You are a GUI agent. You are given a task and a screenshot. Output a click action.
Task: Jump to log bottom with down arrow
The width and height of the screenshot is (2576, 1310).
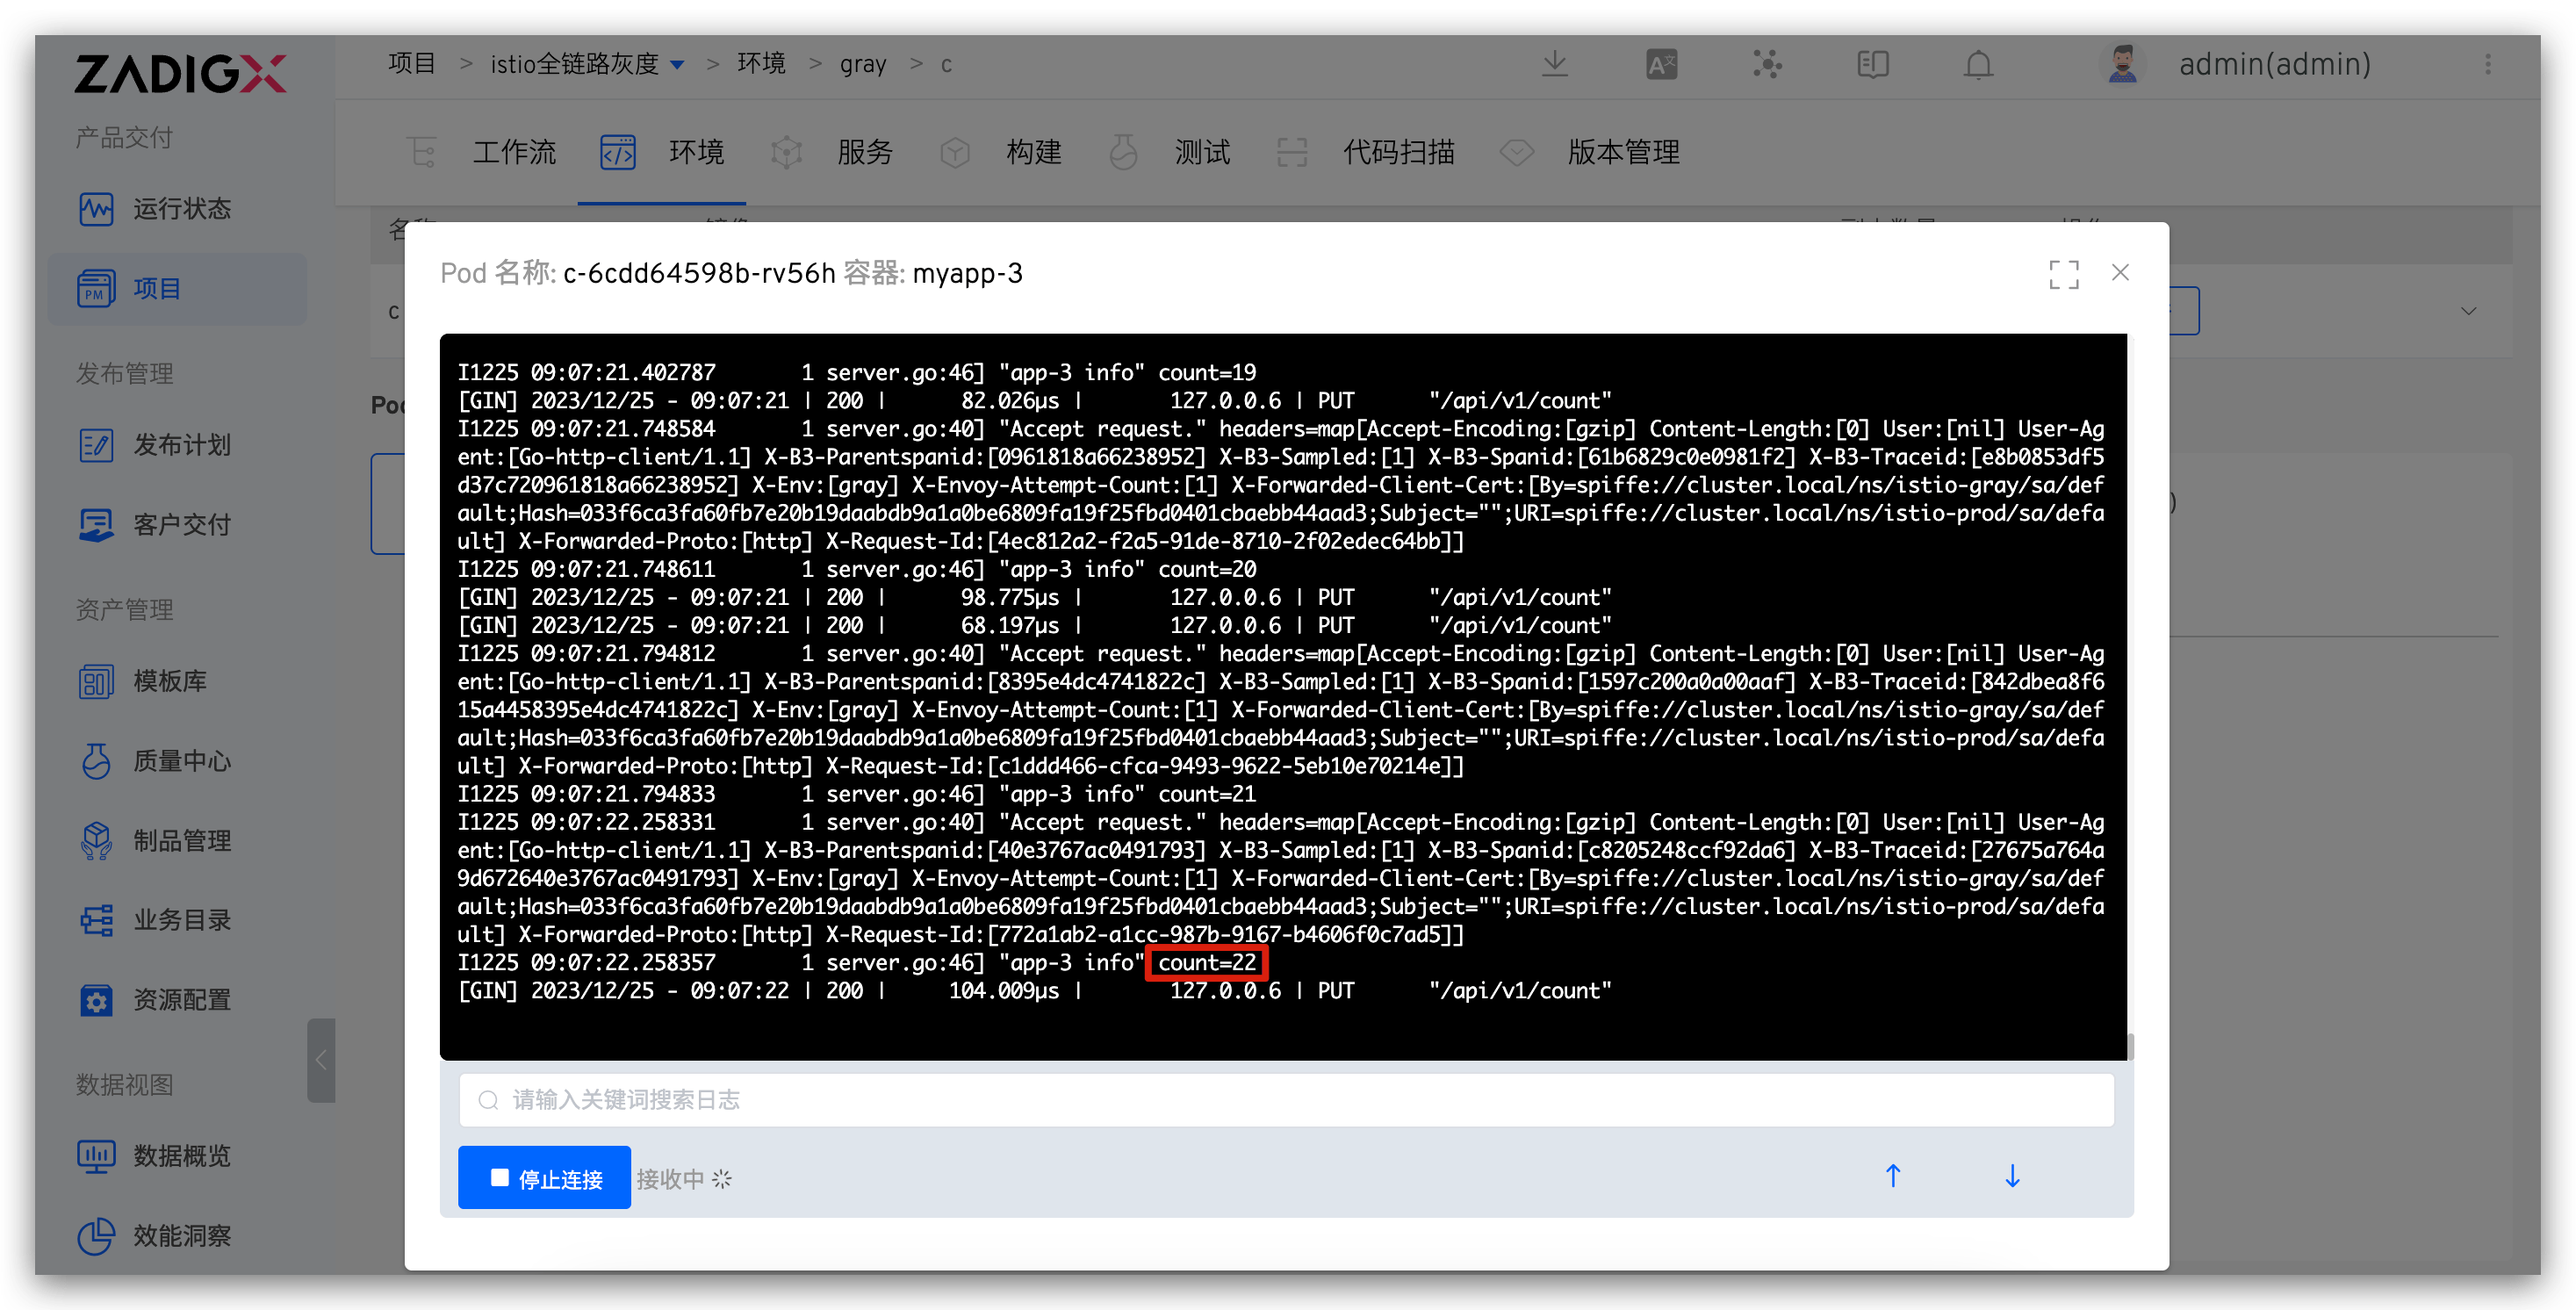point(2012,1176)
